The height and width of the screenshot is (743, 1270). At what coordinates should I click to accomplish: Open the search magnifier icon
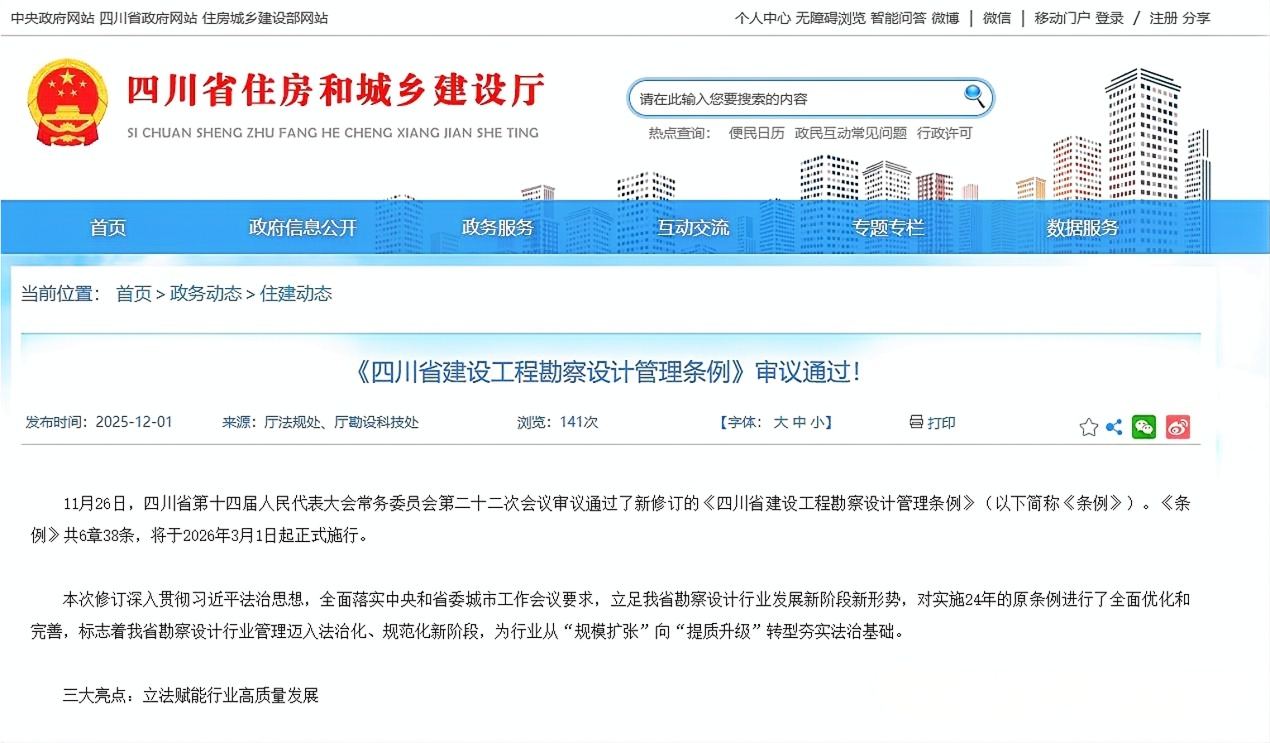974,96
